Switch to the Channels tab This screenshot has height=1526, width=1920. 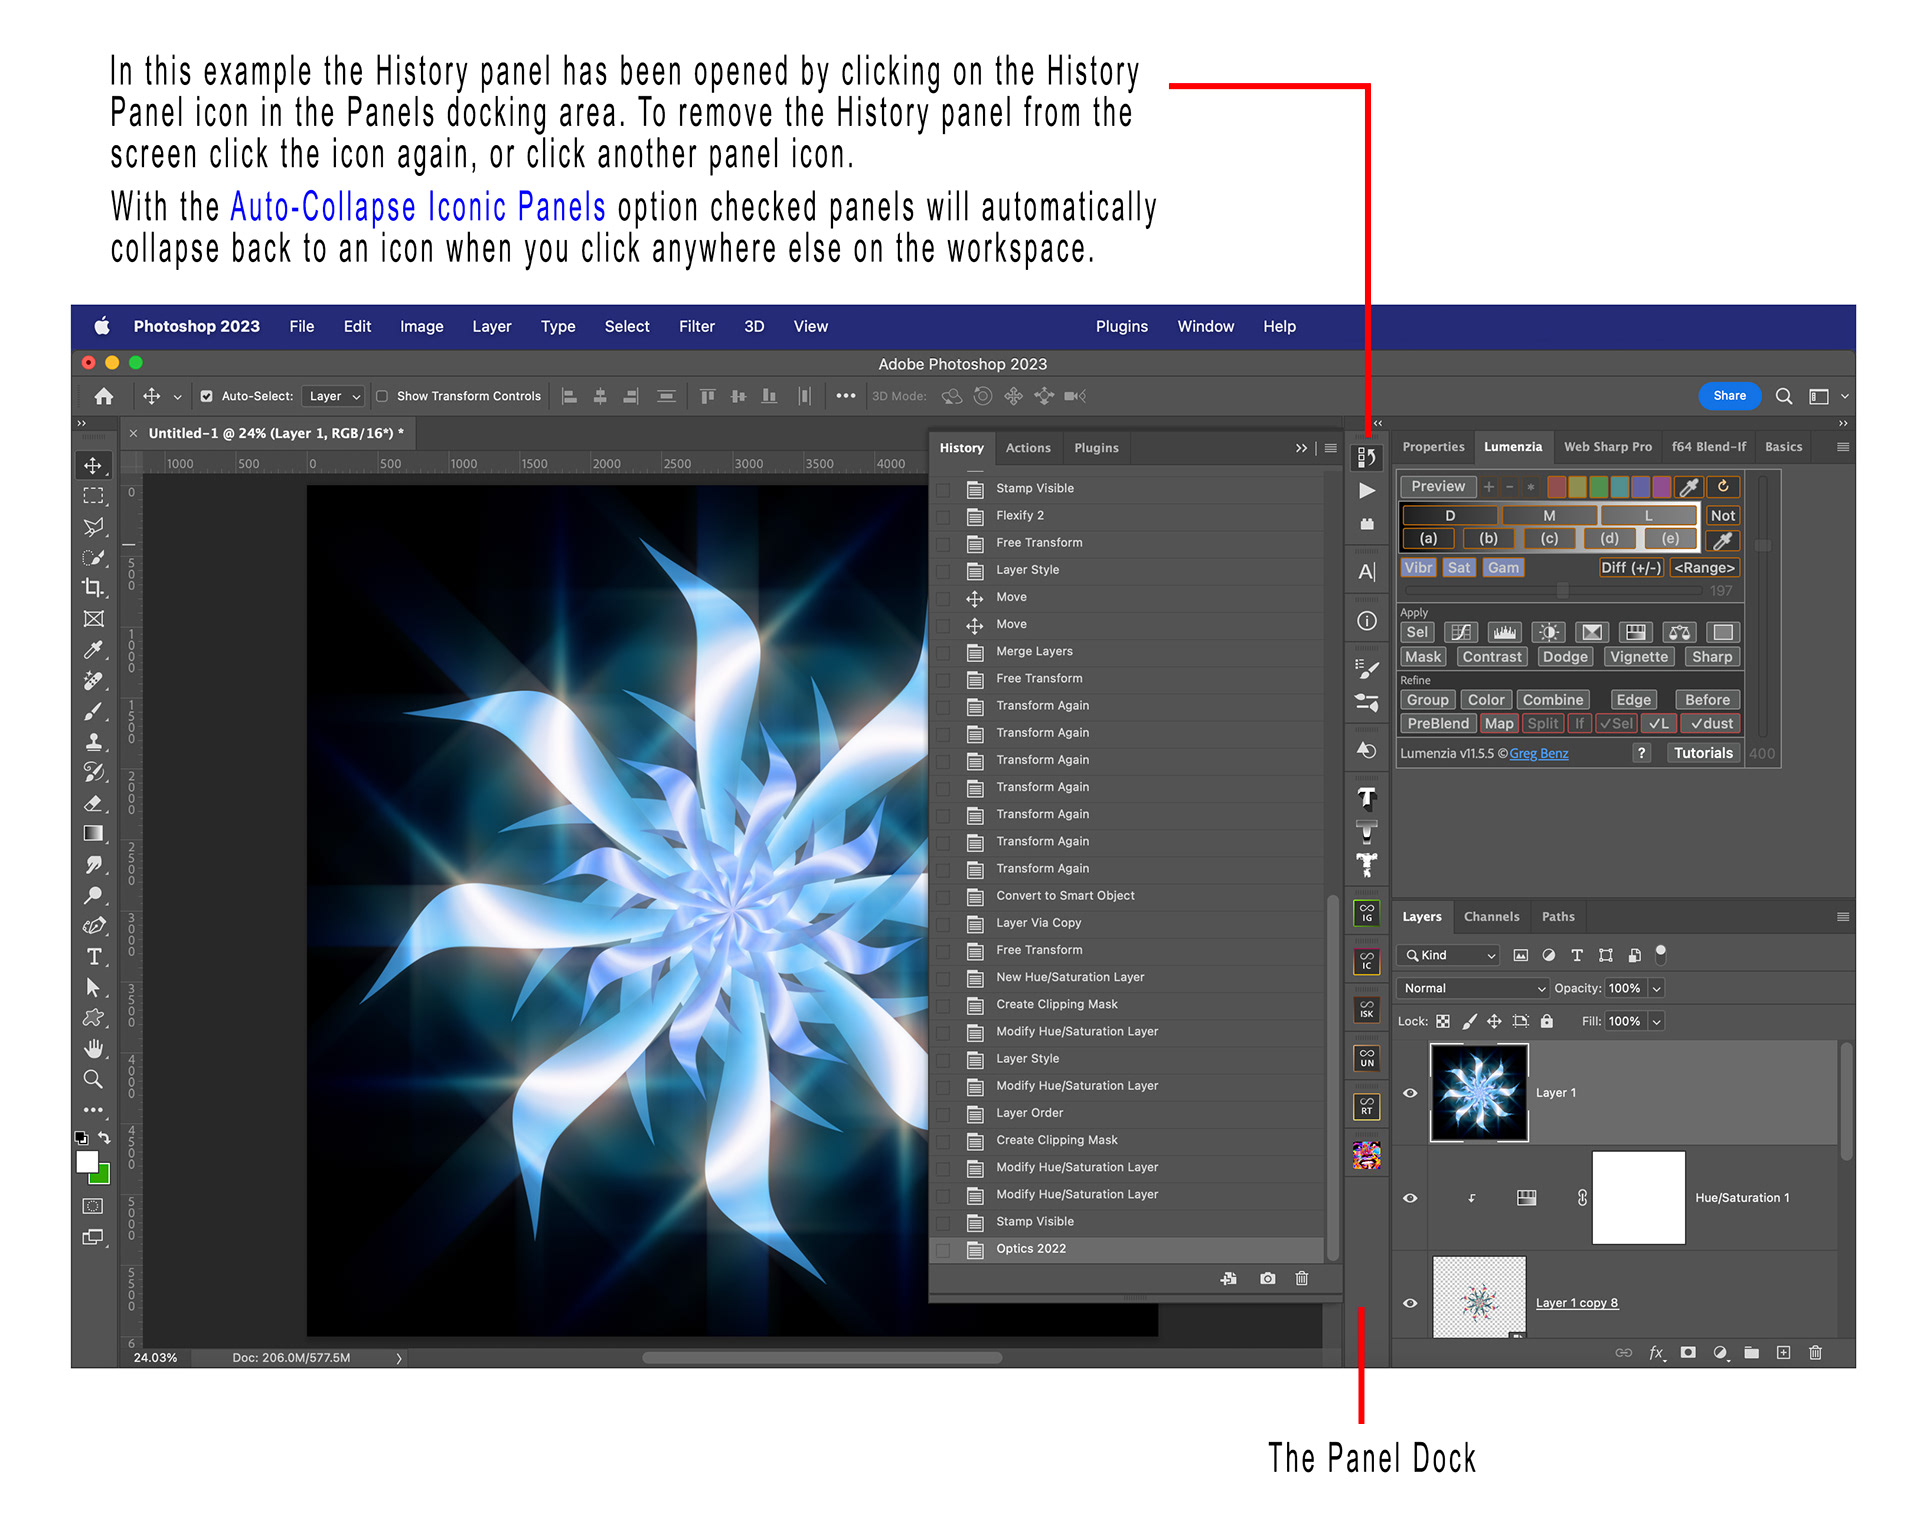coord(1490,916)
